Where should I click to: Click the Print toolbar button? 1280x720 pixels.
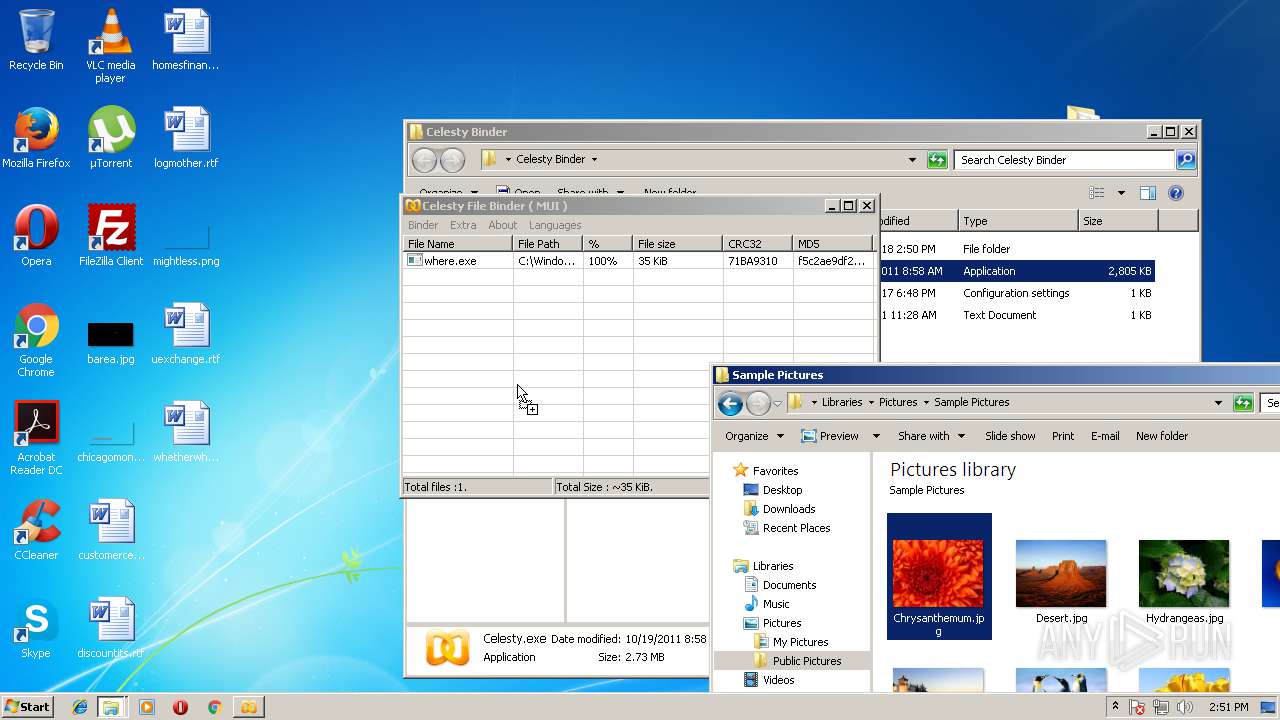click(x=1063, y=436)
